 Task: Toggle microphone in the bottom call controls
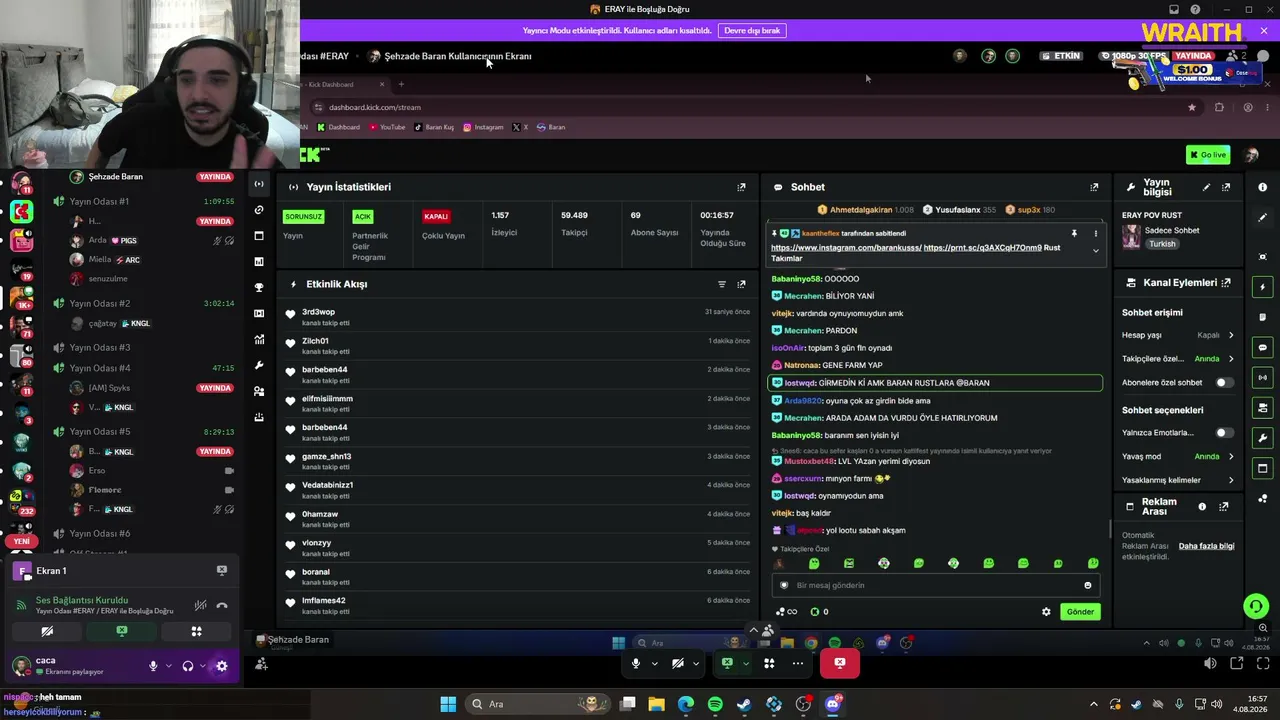[635, 663]
